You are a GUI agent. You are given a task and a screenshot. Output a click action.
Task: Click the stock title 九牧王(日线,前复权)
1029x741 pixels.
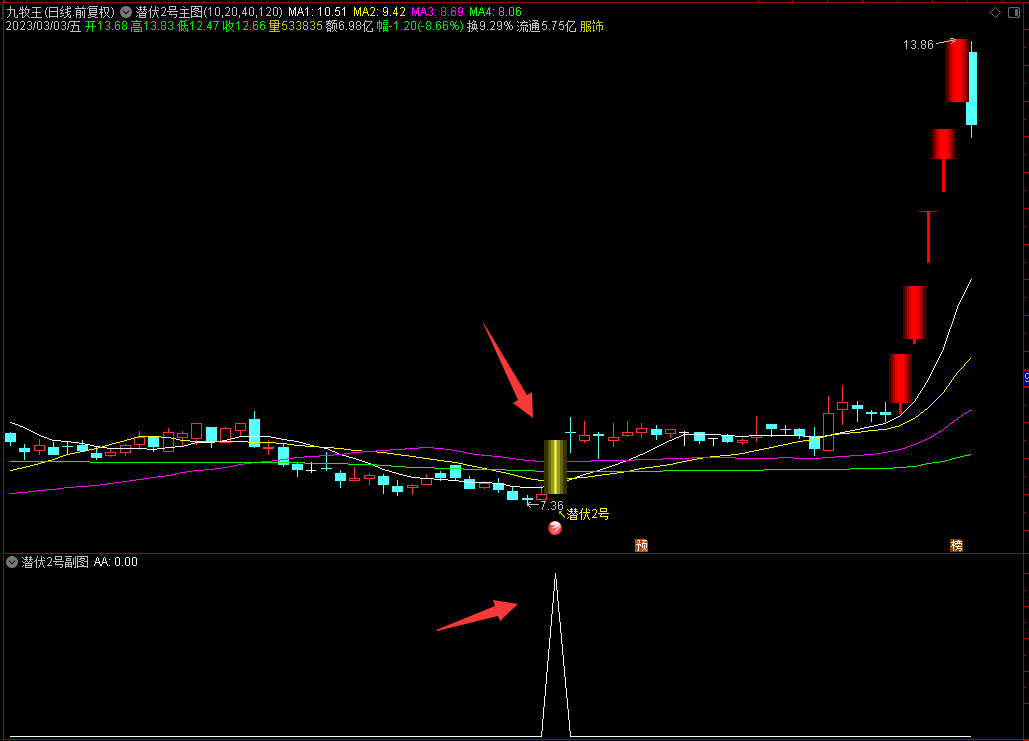point(60,12)
